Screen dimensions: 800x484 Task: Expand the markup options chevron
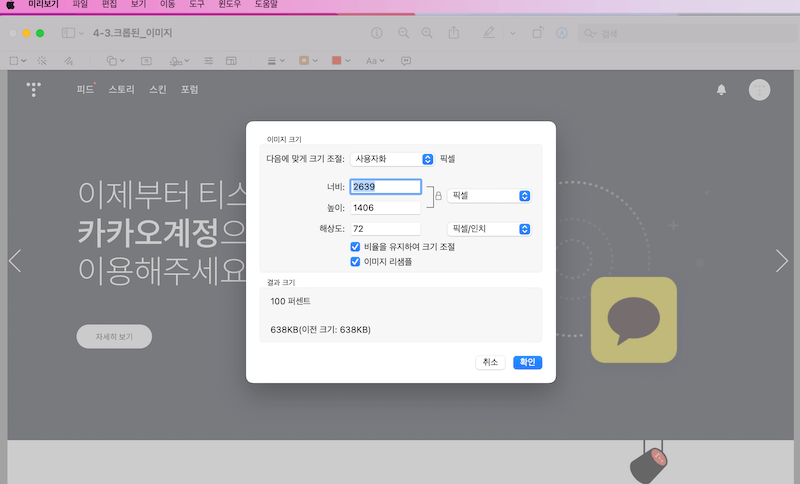(x=513, y=34)
